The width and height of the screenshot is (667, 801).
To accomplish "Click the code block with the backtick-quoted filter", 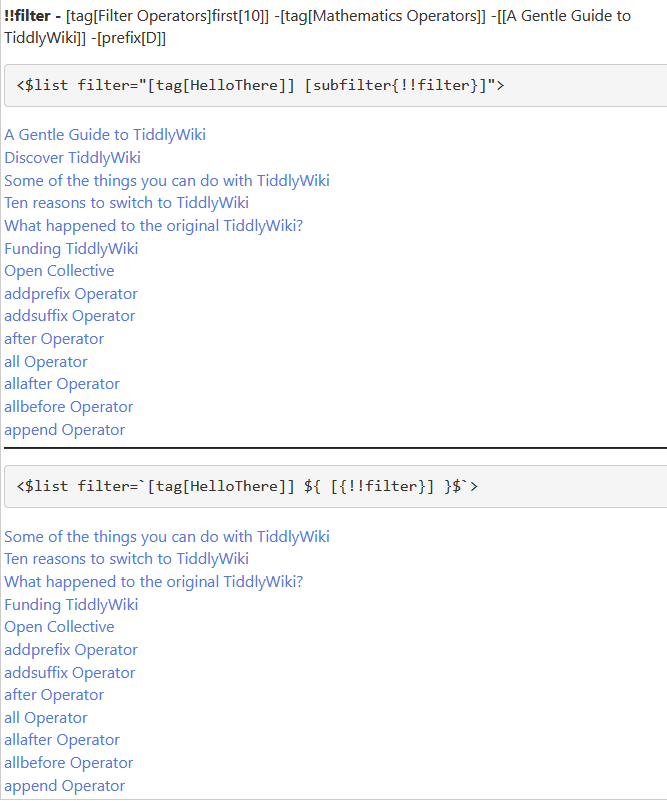I will coord(334,486).
